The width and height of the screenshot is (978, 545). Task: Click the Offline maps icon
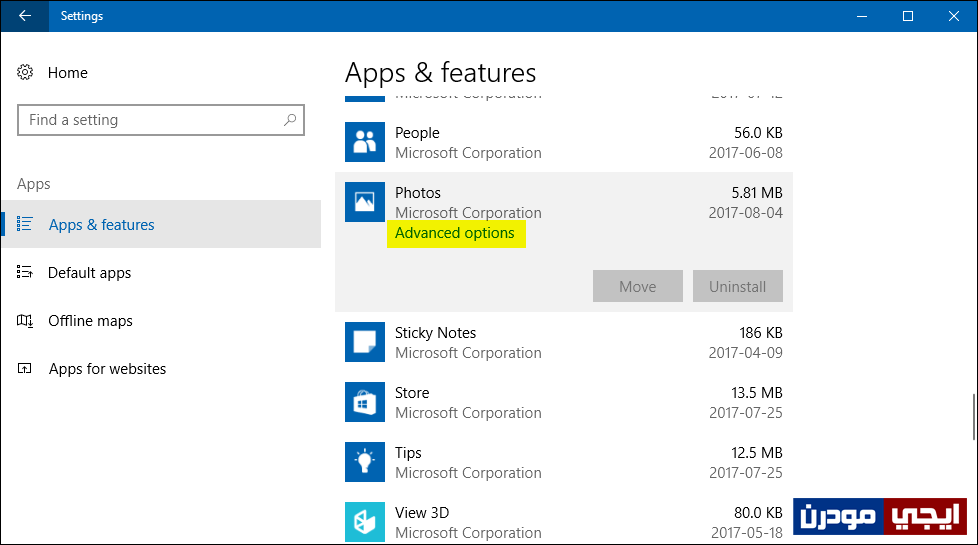tap(24, 321)
